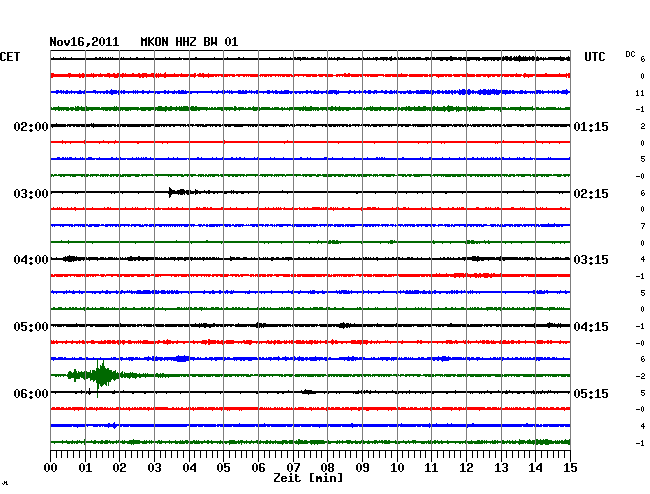Click the 05:15 UTC time label

[x=591, y=393]
